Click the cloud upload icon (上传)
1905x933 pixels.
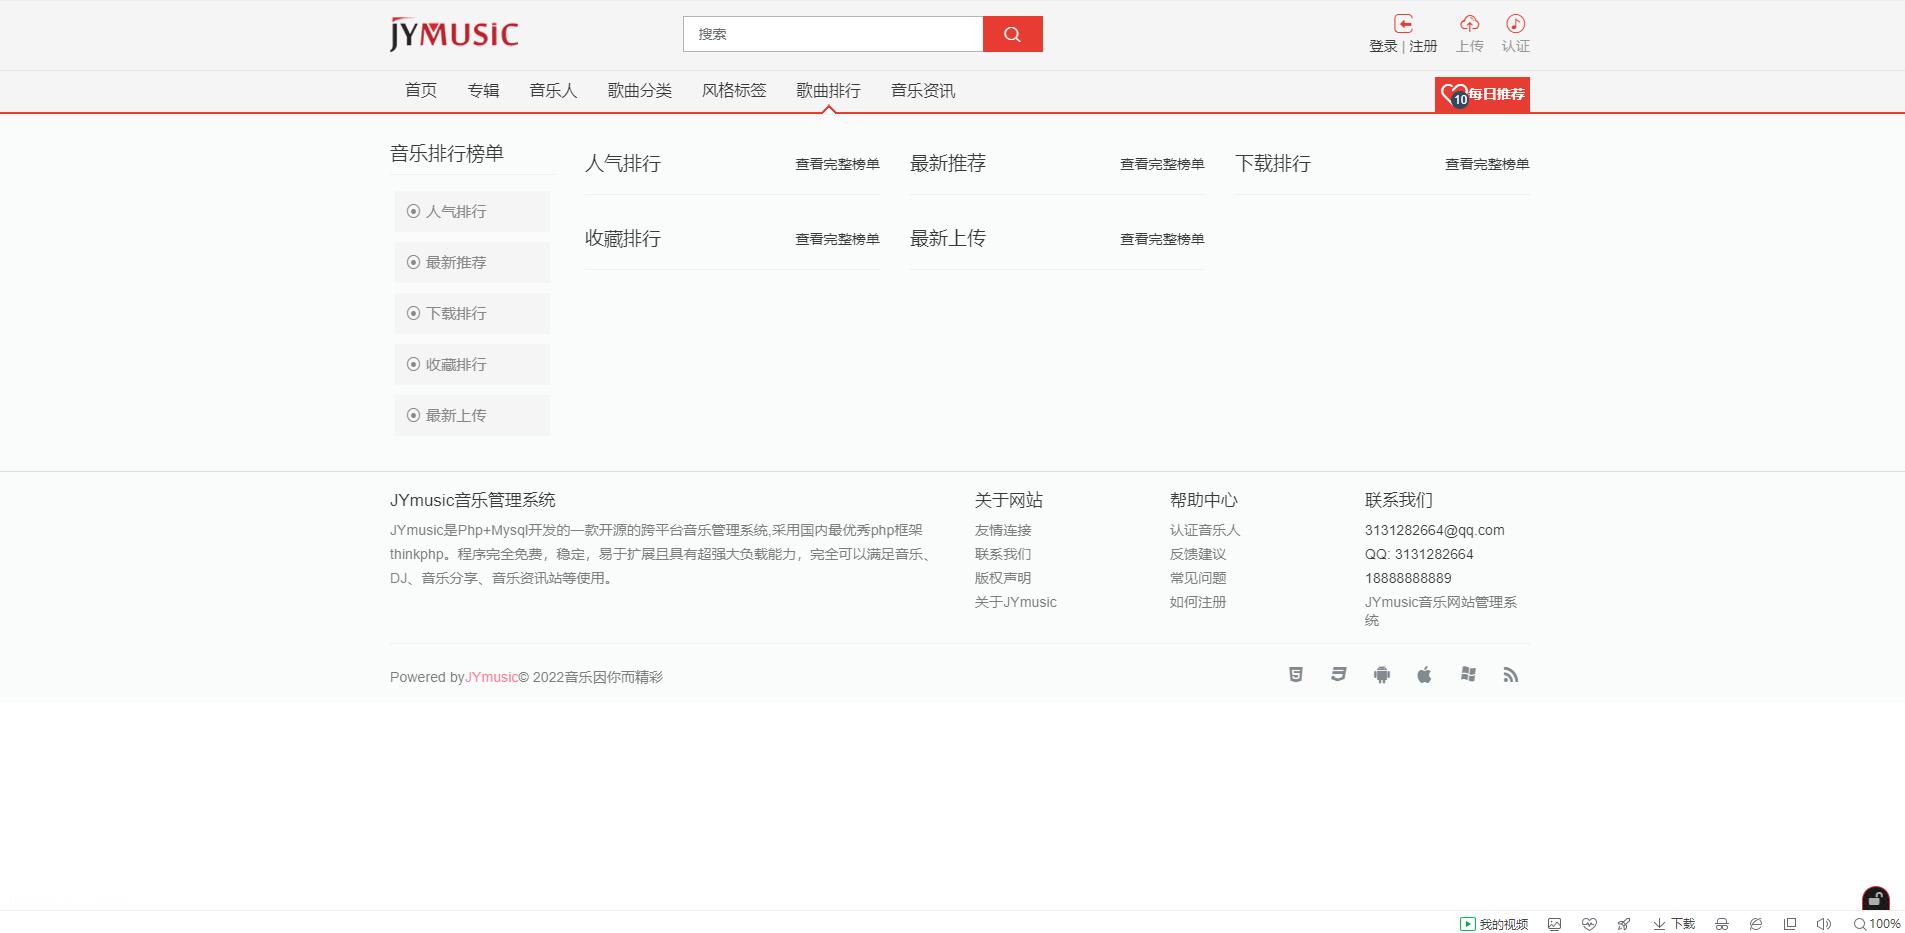(x=1469, y=24)
